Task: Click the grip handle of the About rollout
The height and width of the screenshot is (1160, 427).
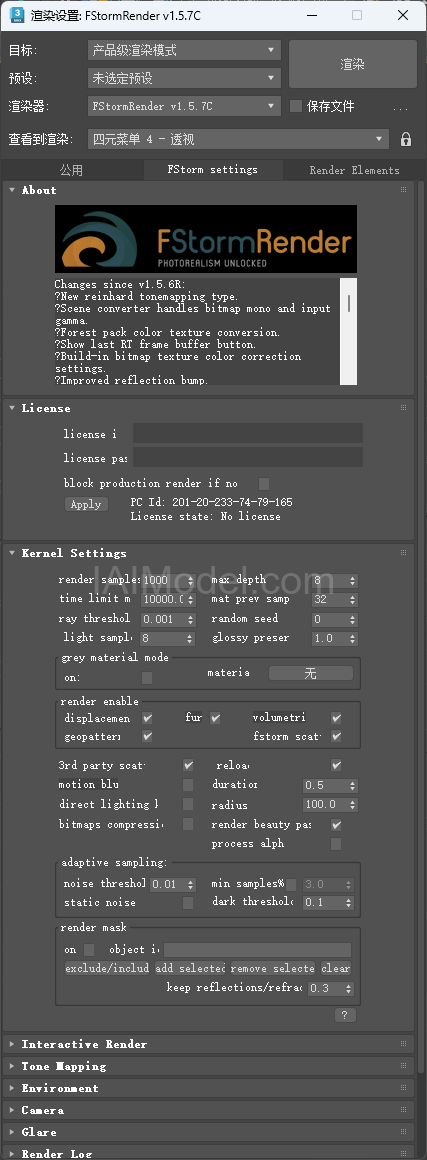Action: [x=403, y=190]
